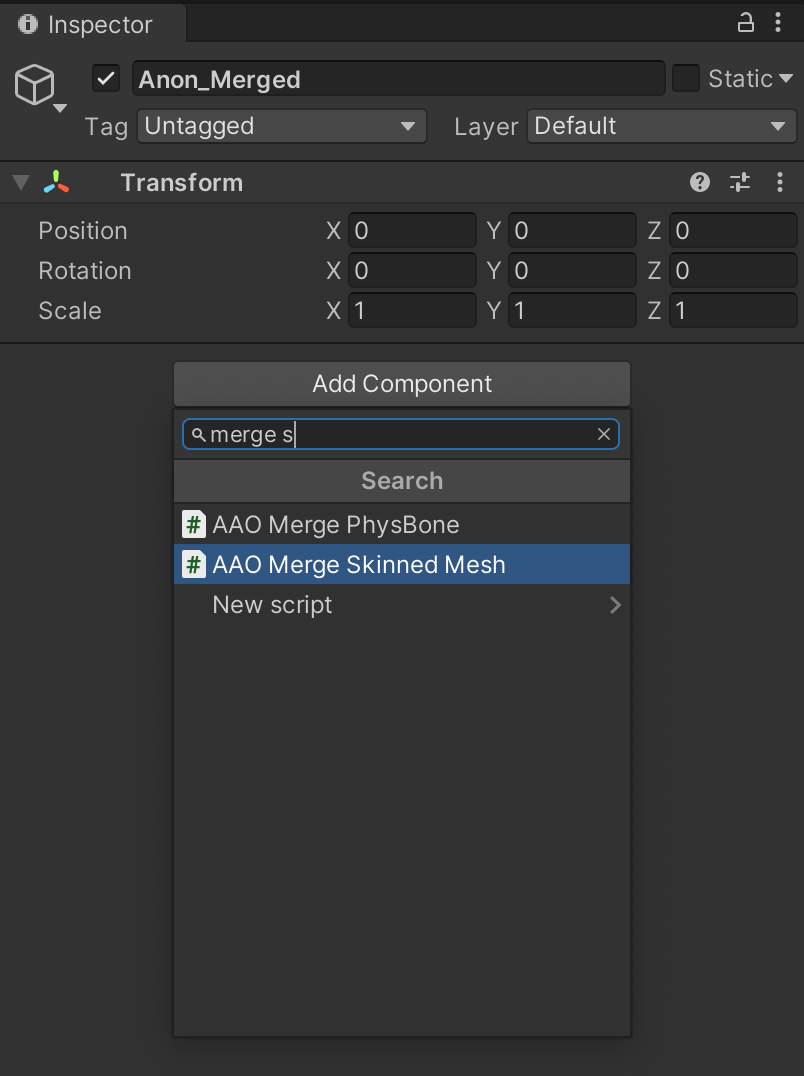This screenshot has height=1076, width=804.
Task: Click the AAO Merge PhysBone script icon
Action: pos(193,524)
